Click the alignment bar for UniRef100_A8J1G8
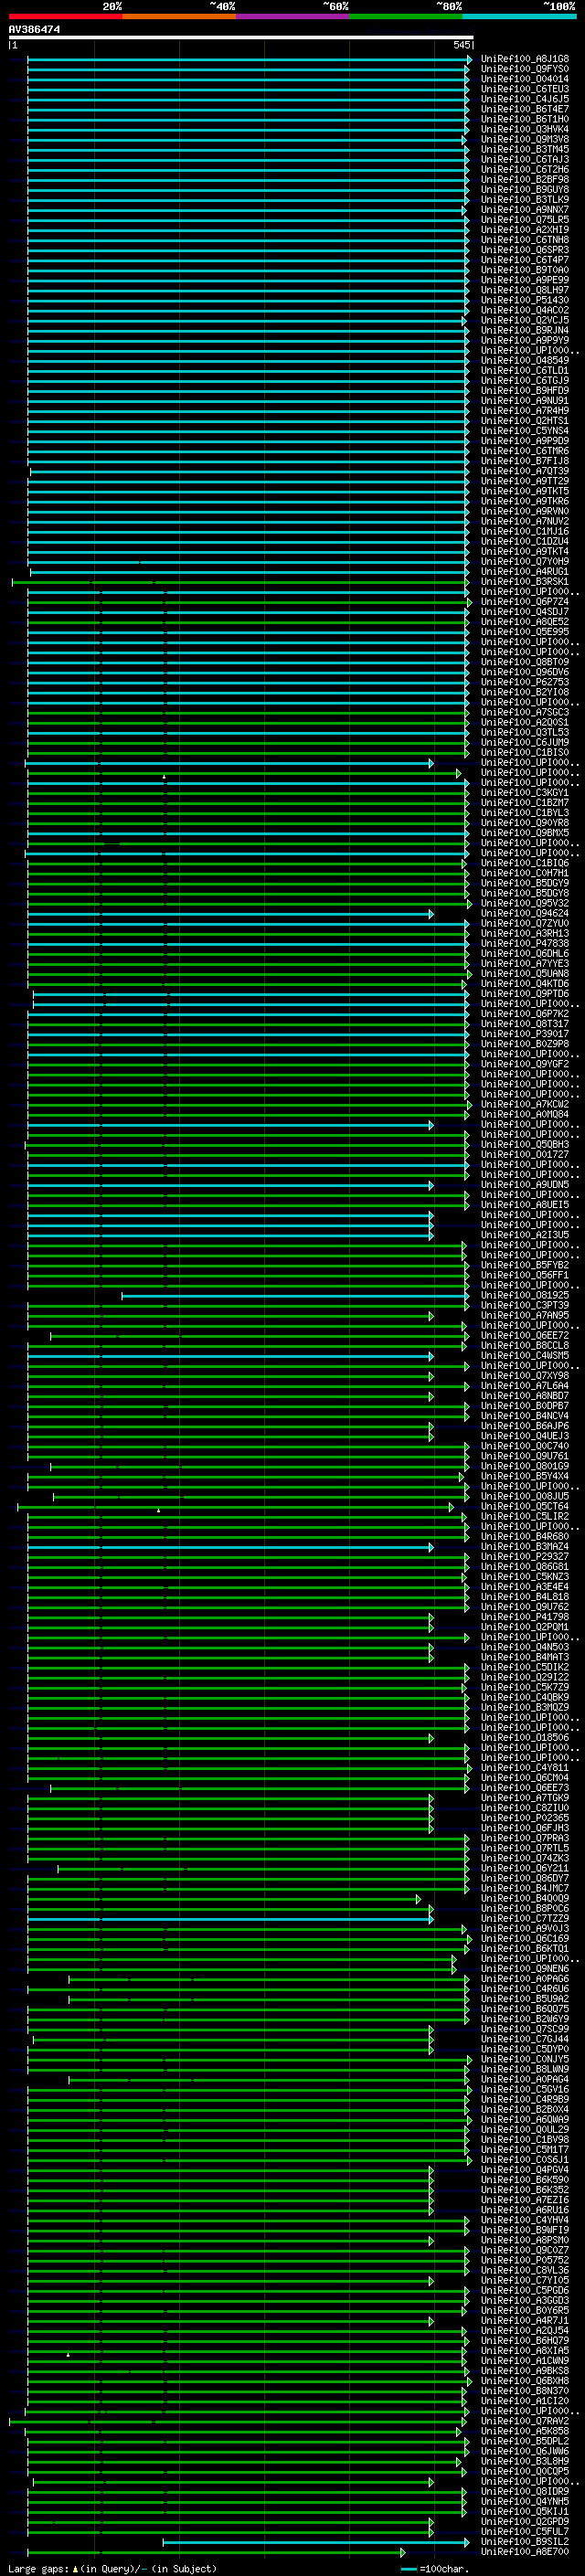 (249, 59)
